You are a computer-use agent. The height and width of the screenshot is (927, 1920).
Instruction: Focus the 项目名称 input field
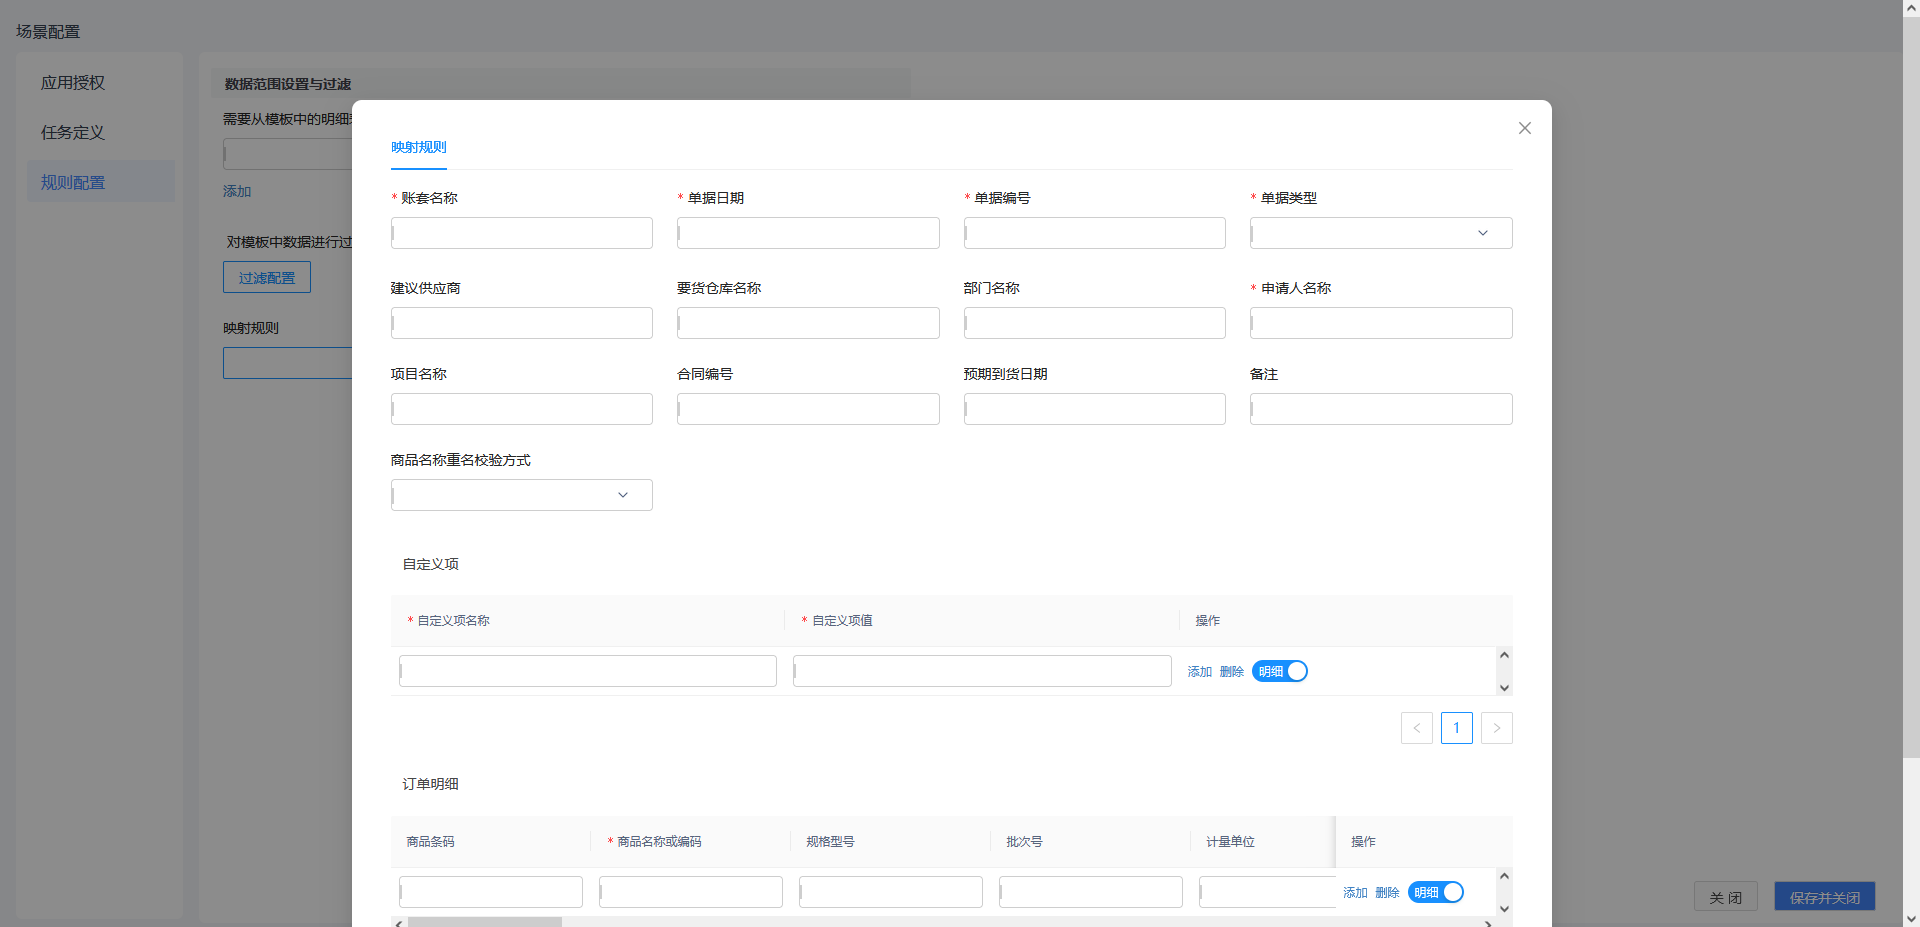(x=522, y=409)
